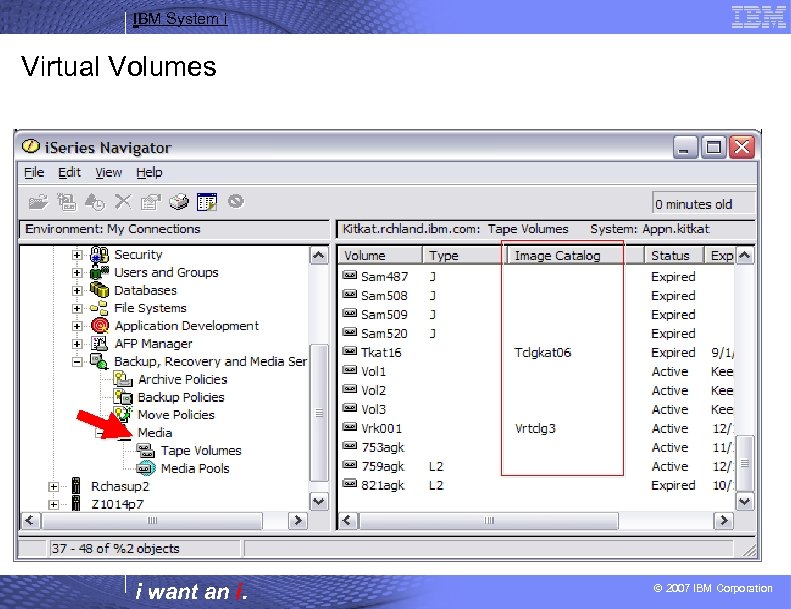The height and width of the screenshot is (609, 791).
Task: Open the View menu
Action: [108, 173]
